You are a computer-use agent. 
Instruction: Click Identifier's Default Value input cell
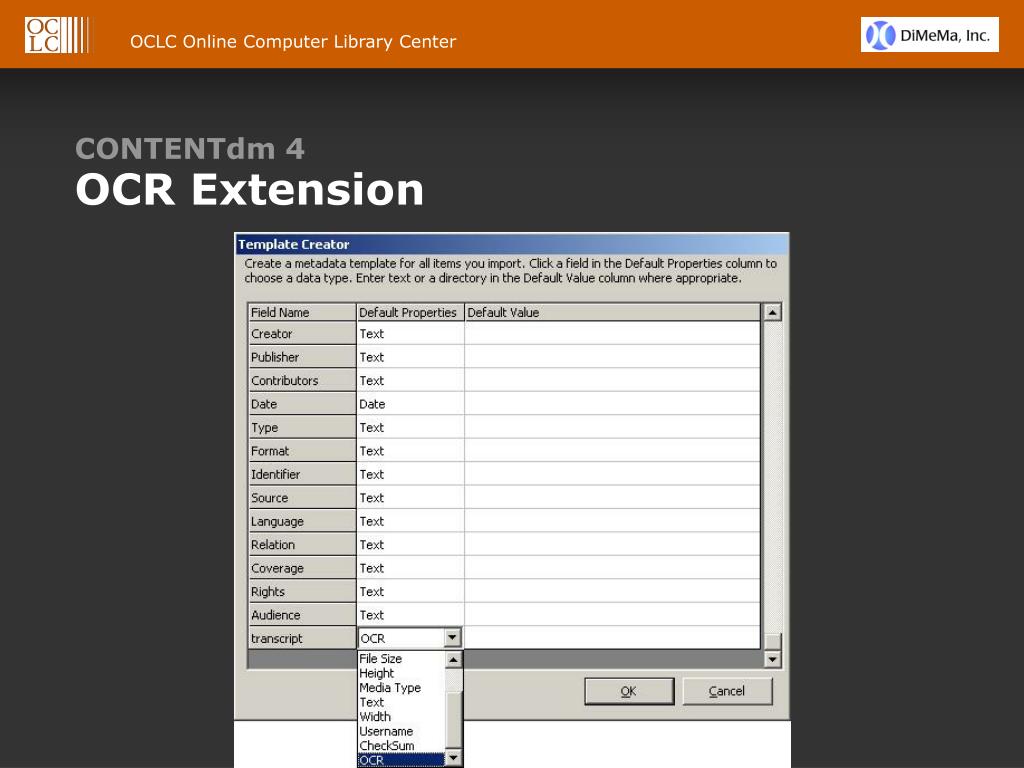click(x=613, y=475)
